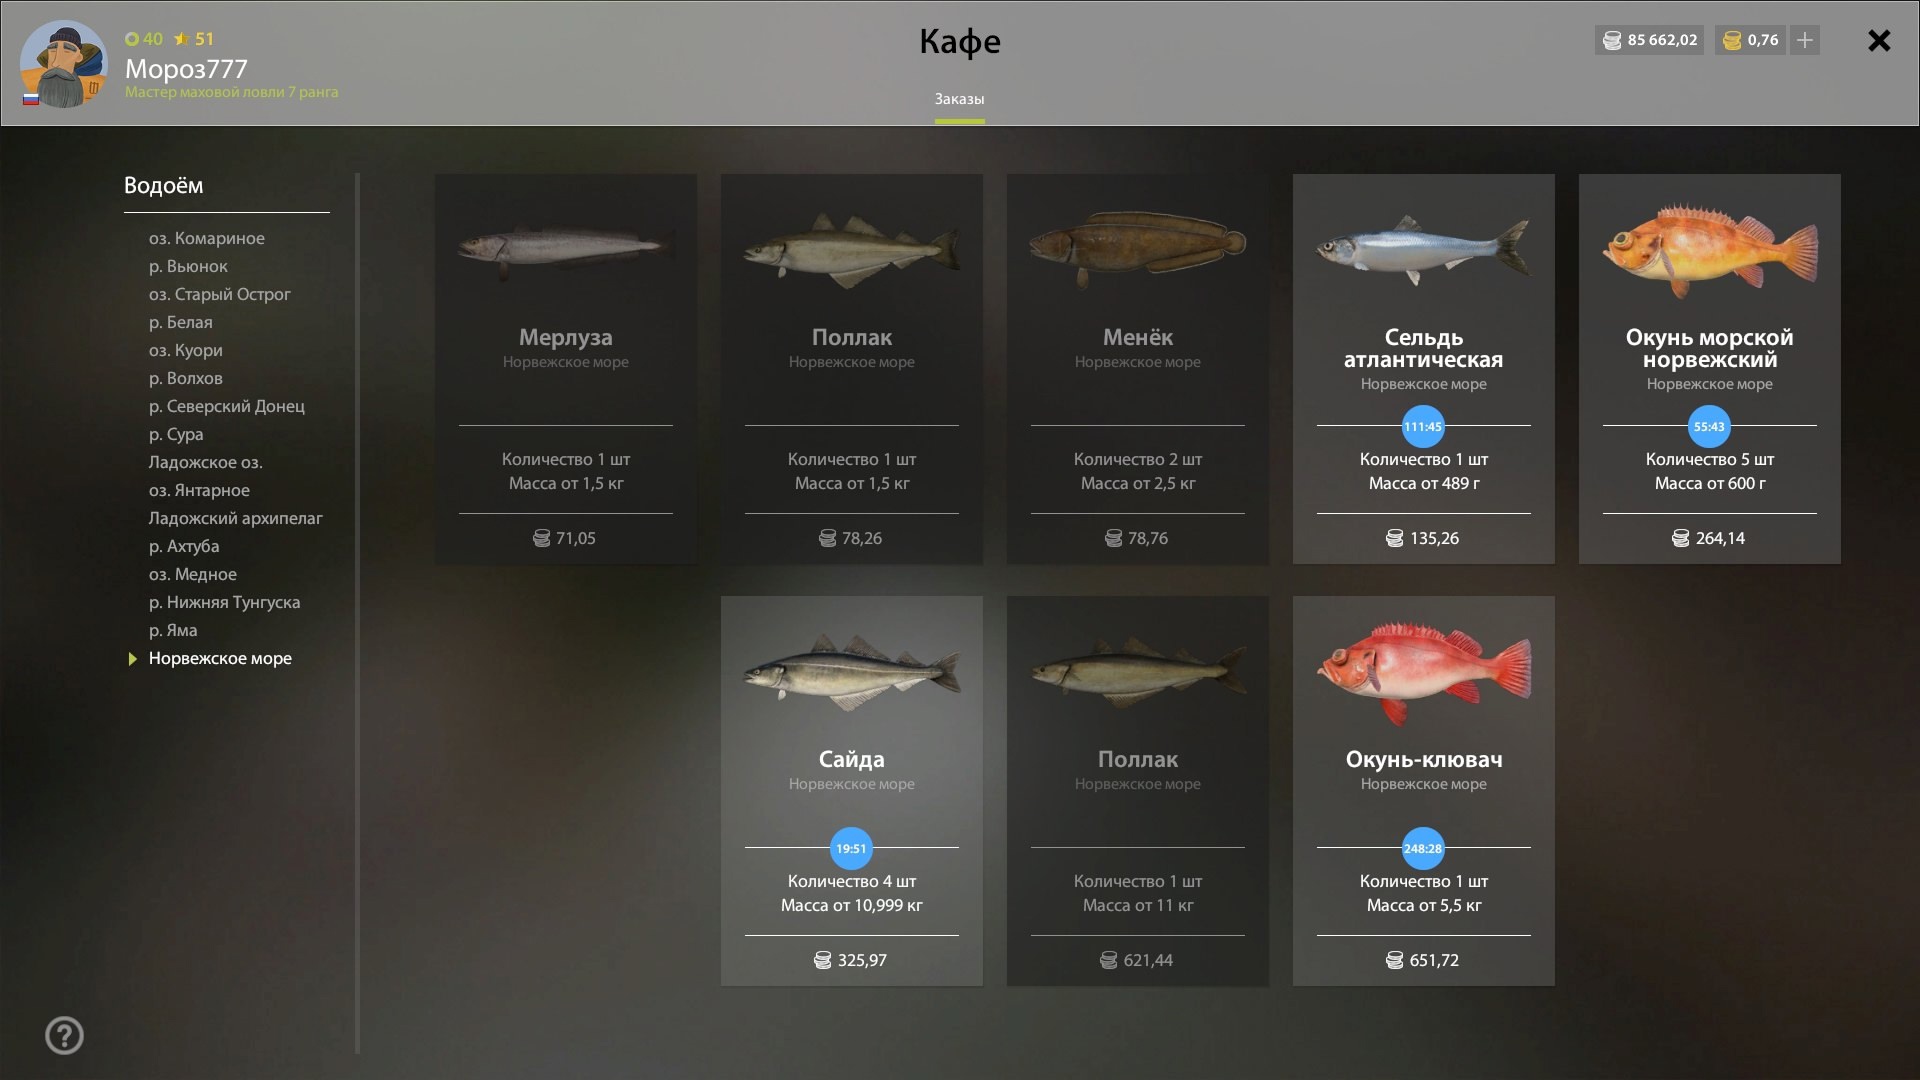Click the player avatar portrait

pos(64,64)
